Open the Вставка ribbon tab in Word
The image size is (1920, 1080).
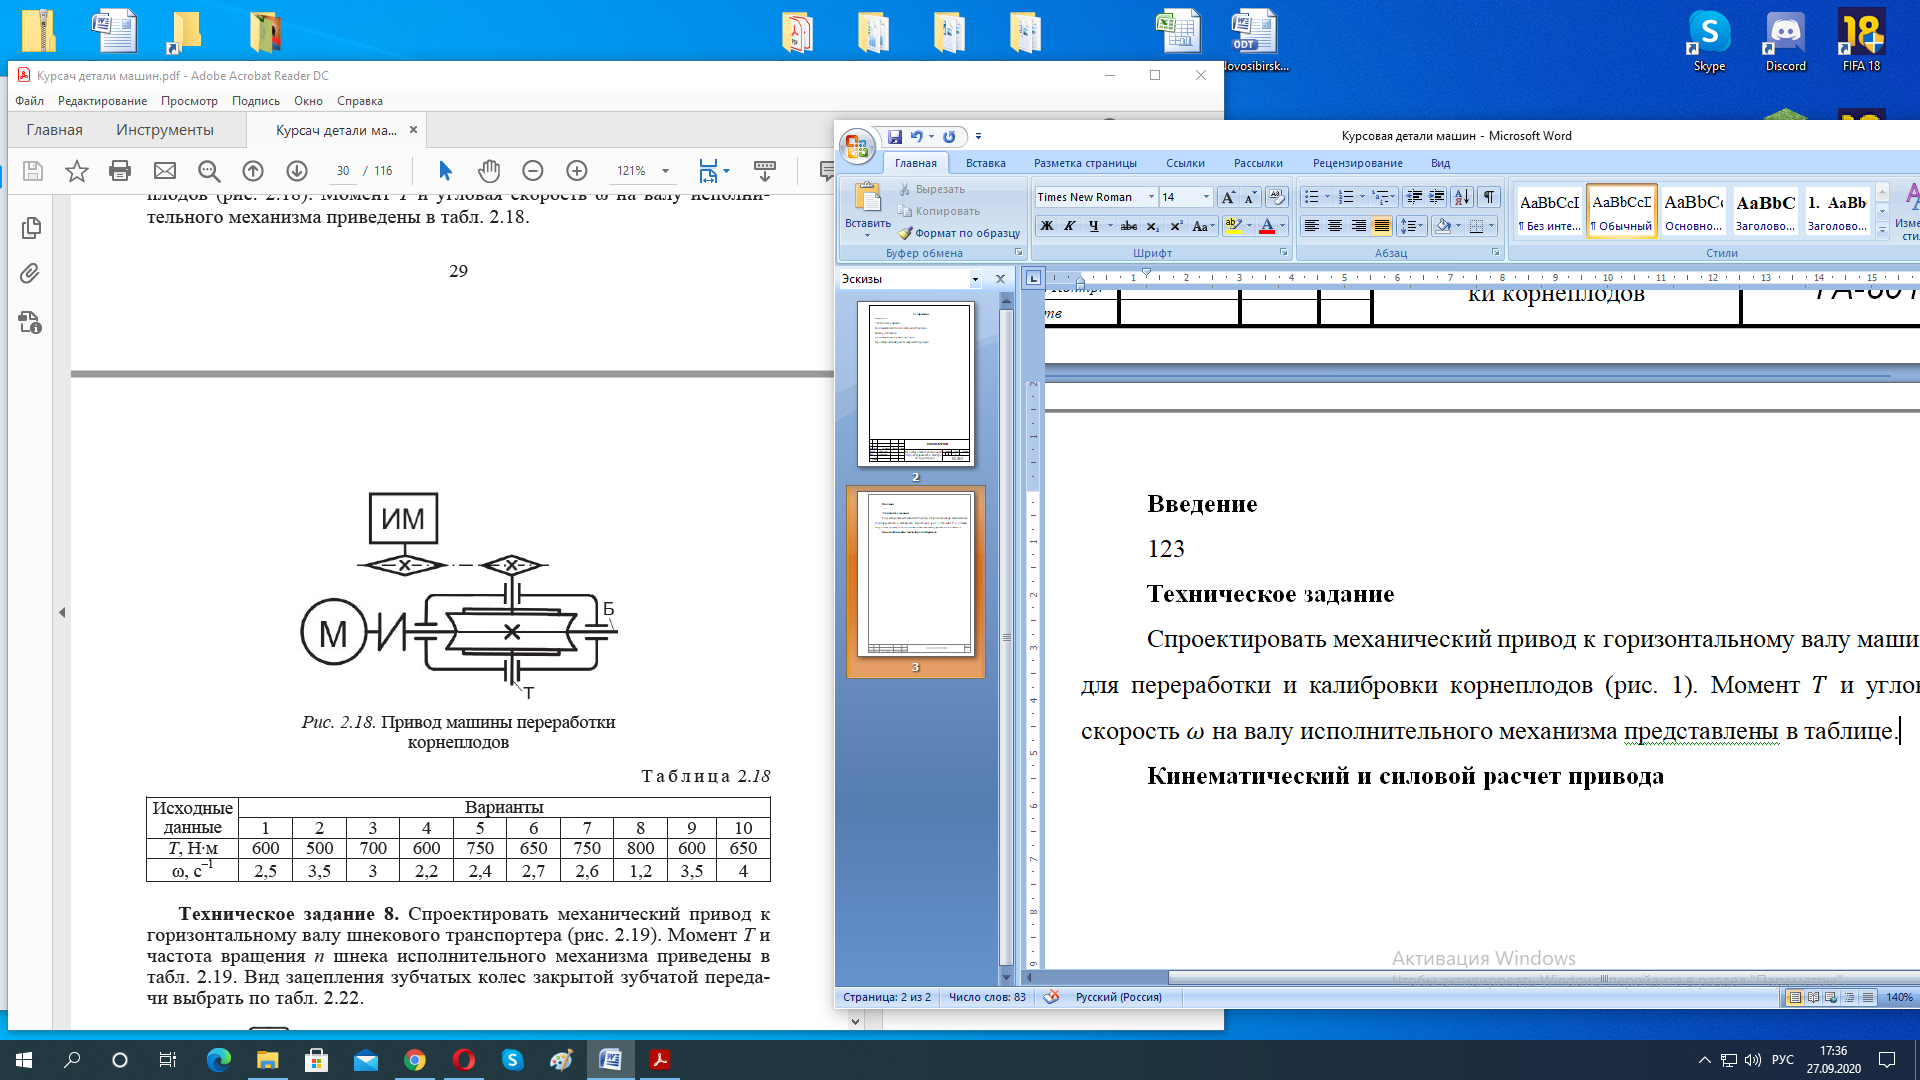coord(985,163)
